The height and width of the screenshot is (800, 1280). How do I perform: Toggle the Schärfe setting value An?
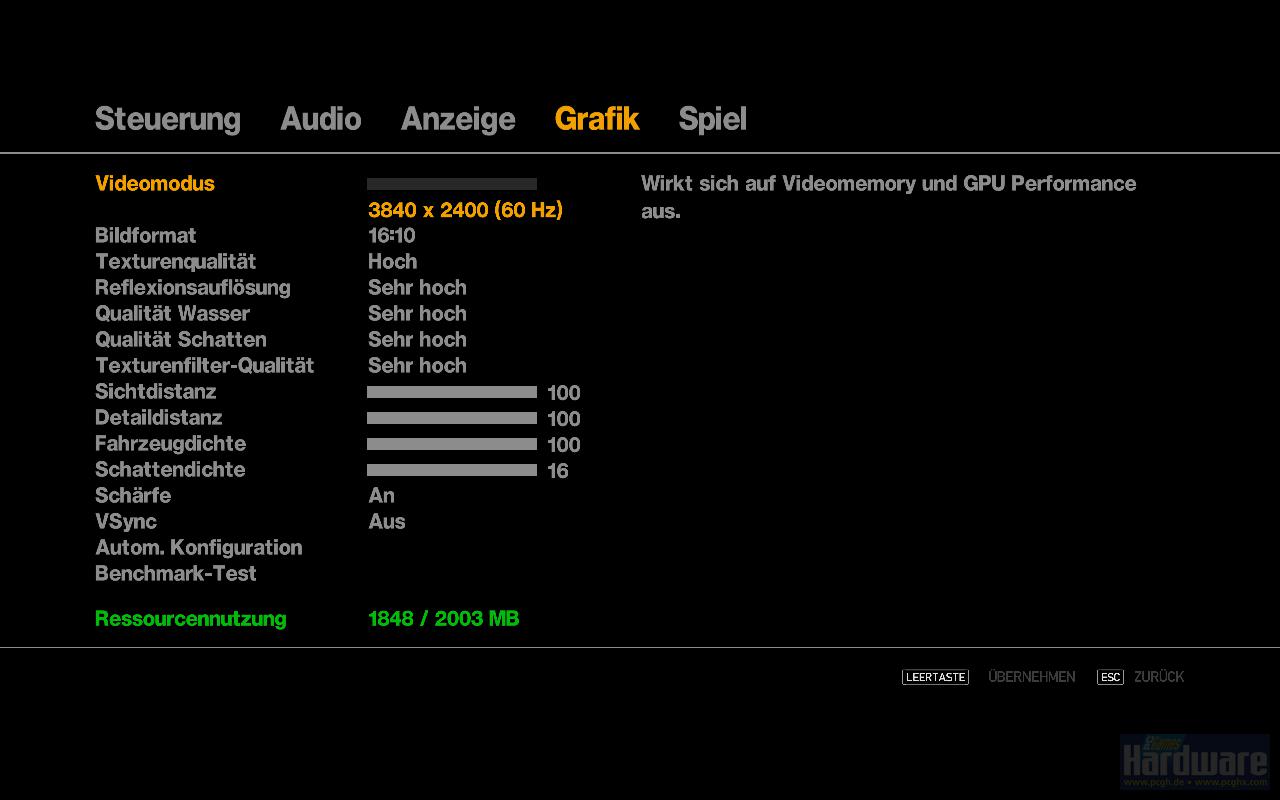pos(381,496)
